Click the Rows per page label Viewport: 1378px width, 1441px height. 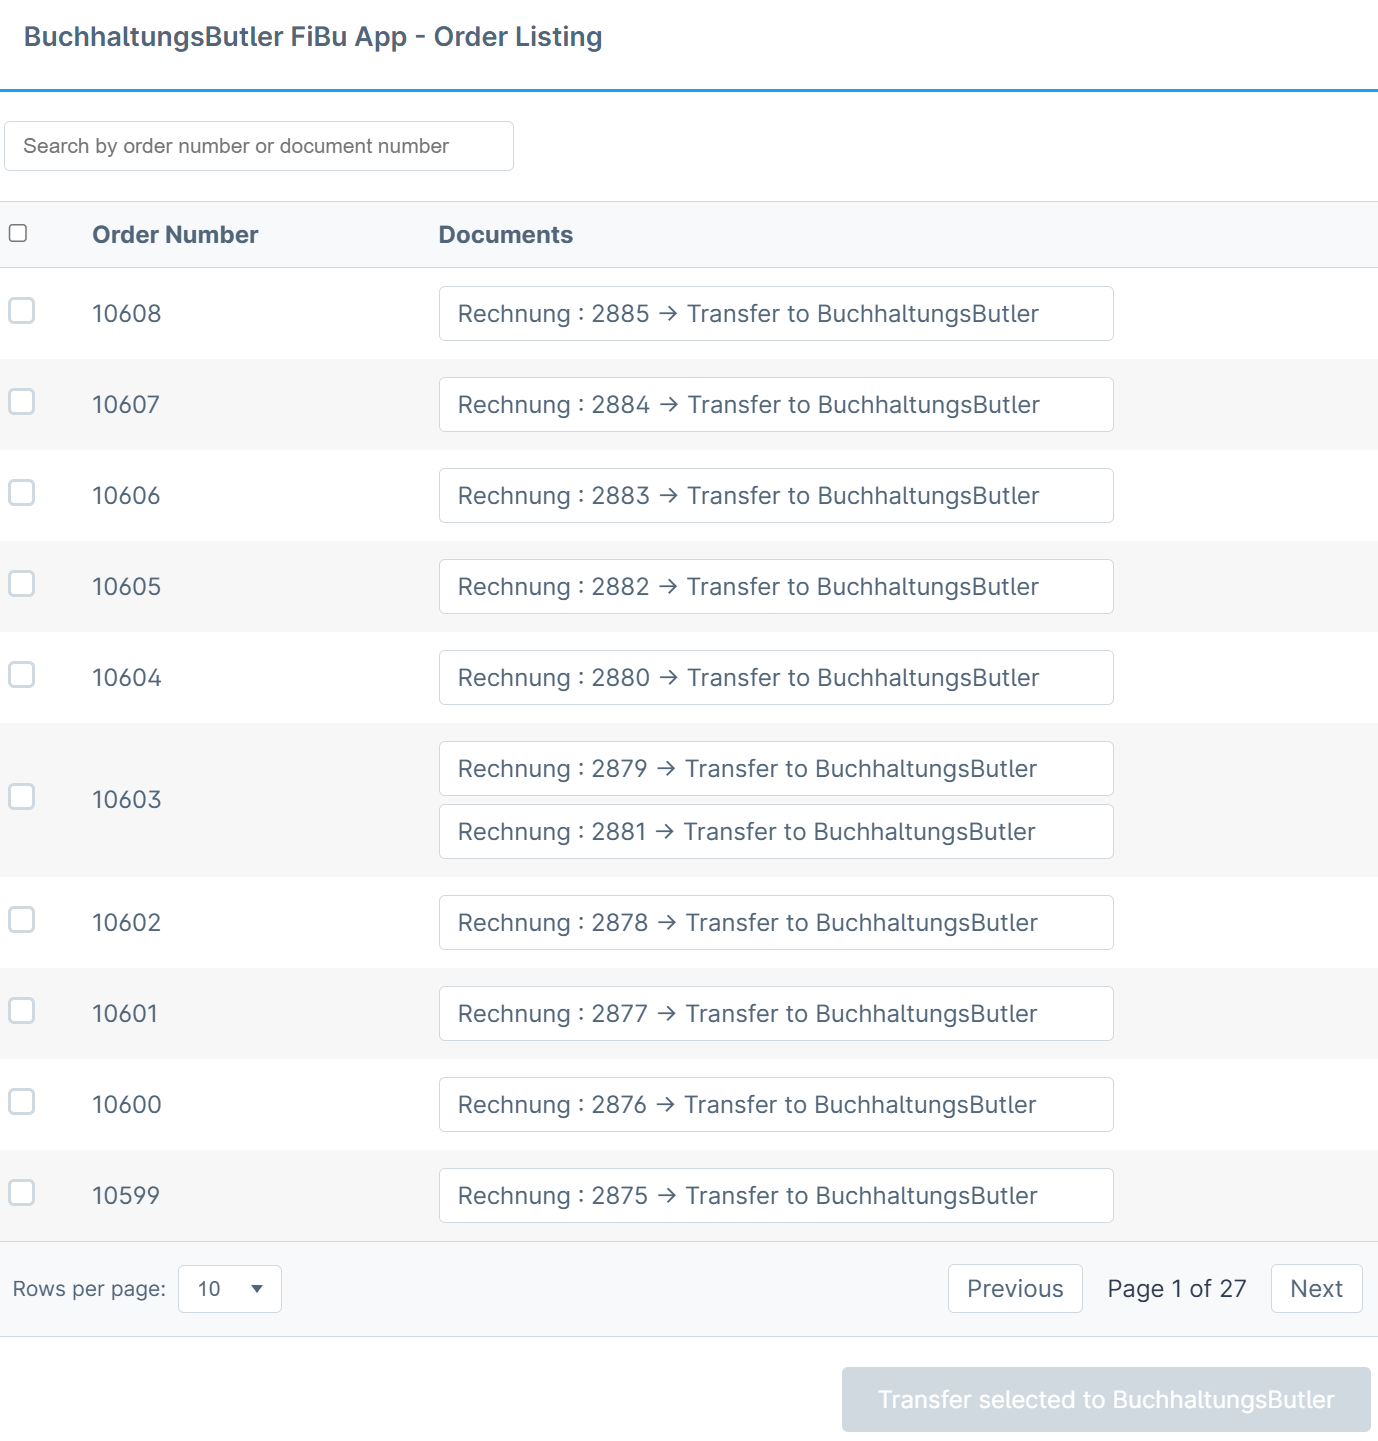[x=89, y=1289]
